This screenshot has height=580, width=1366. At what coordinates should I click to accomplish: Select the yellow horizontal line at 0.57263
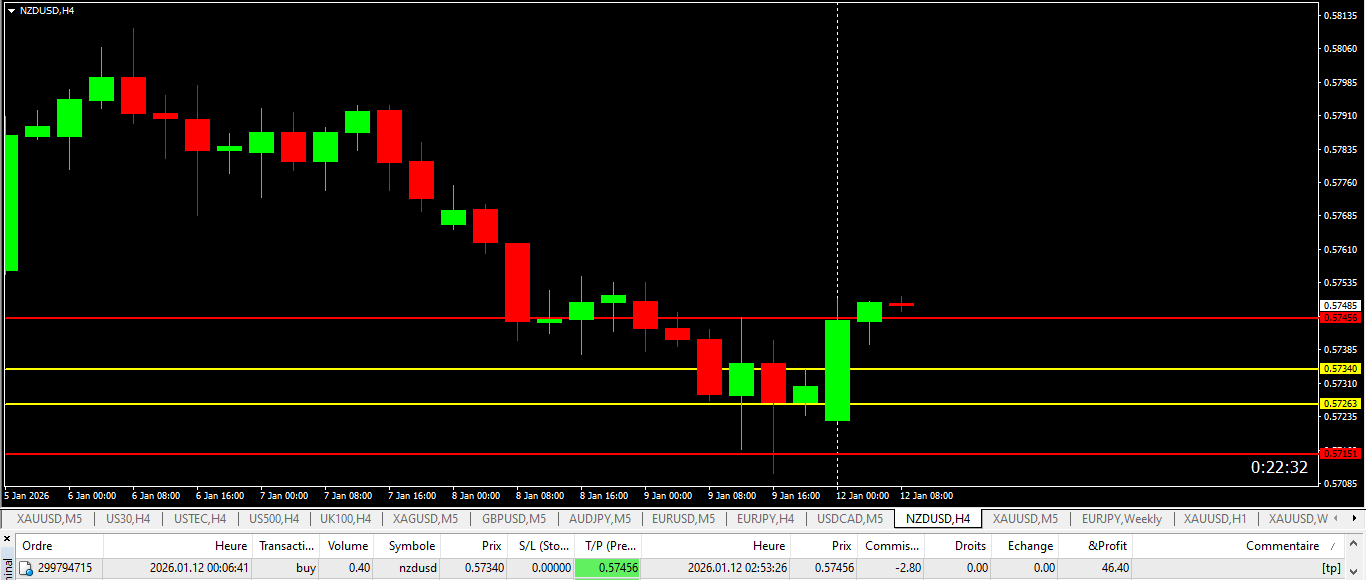(660, 404)
